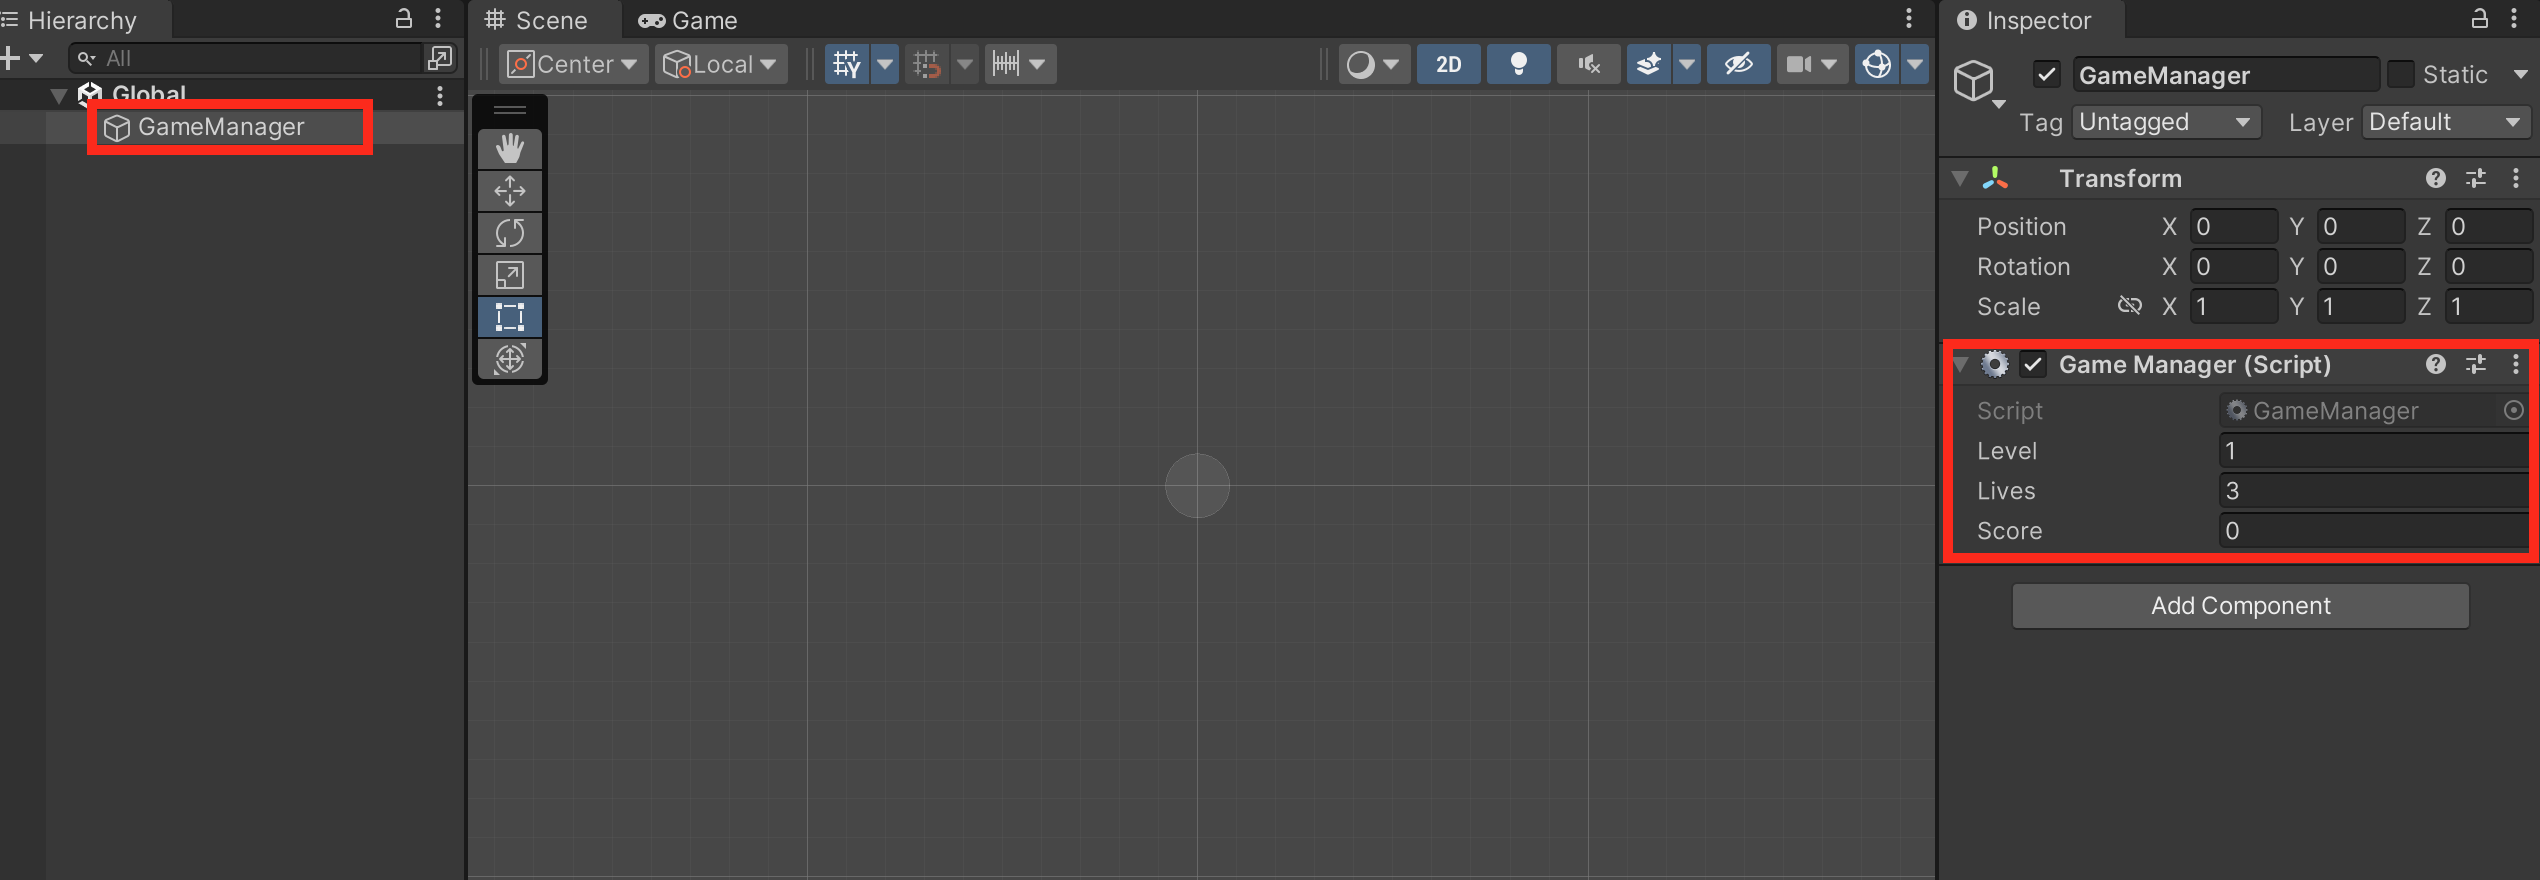This screenshot has width=2540, height=880.
Task: Select the Scale tool
Action: tap(510, 275)
